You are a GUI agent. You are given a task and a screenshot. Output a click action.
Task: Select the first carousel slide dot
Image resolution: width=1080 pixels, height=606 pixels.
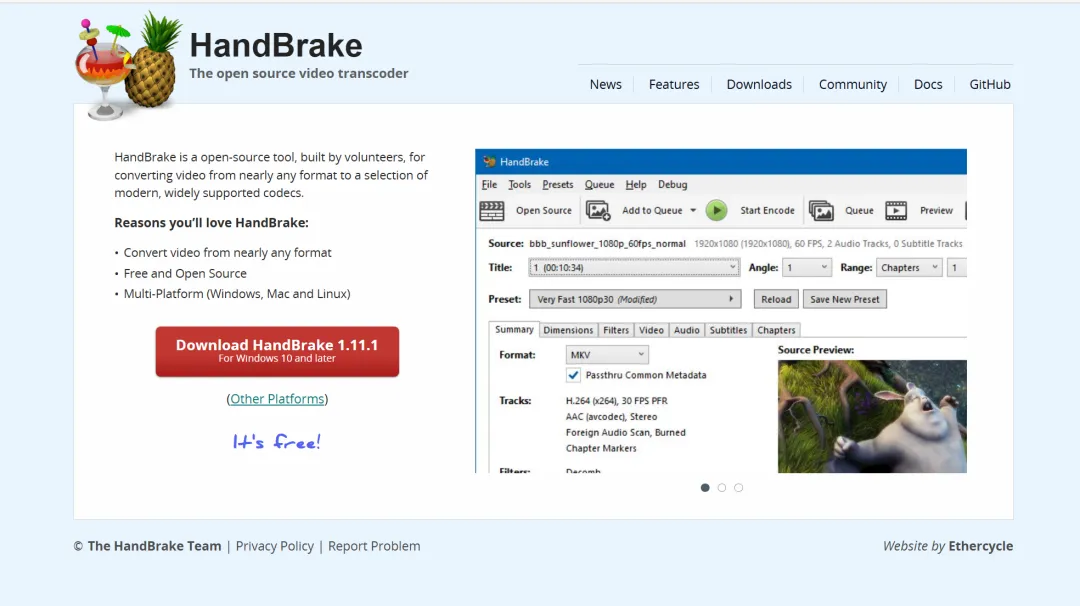point(705,488)
